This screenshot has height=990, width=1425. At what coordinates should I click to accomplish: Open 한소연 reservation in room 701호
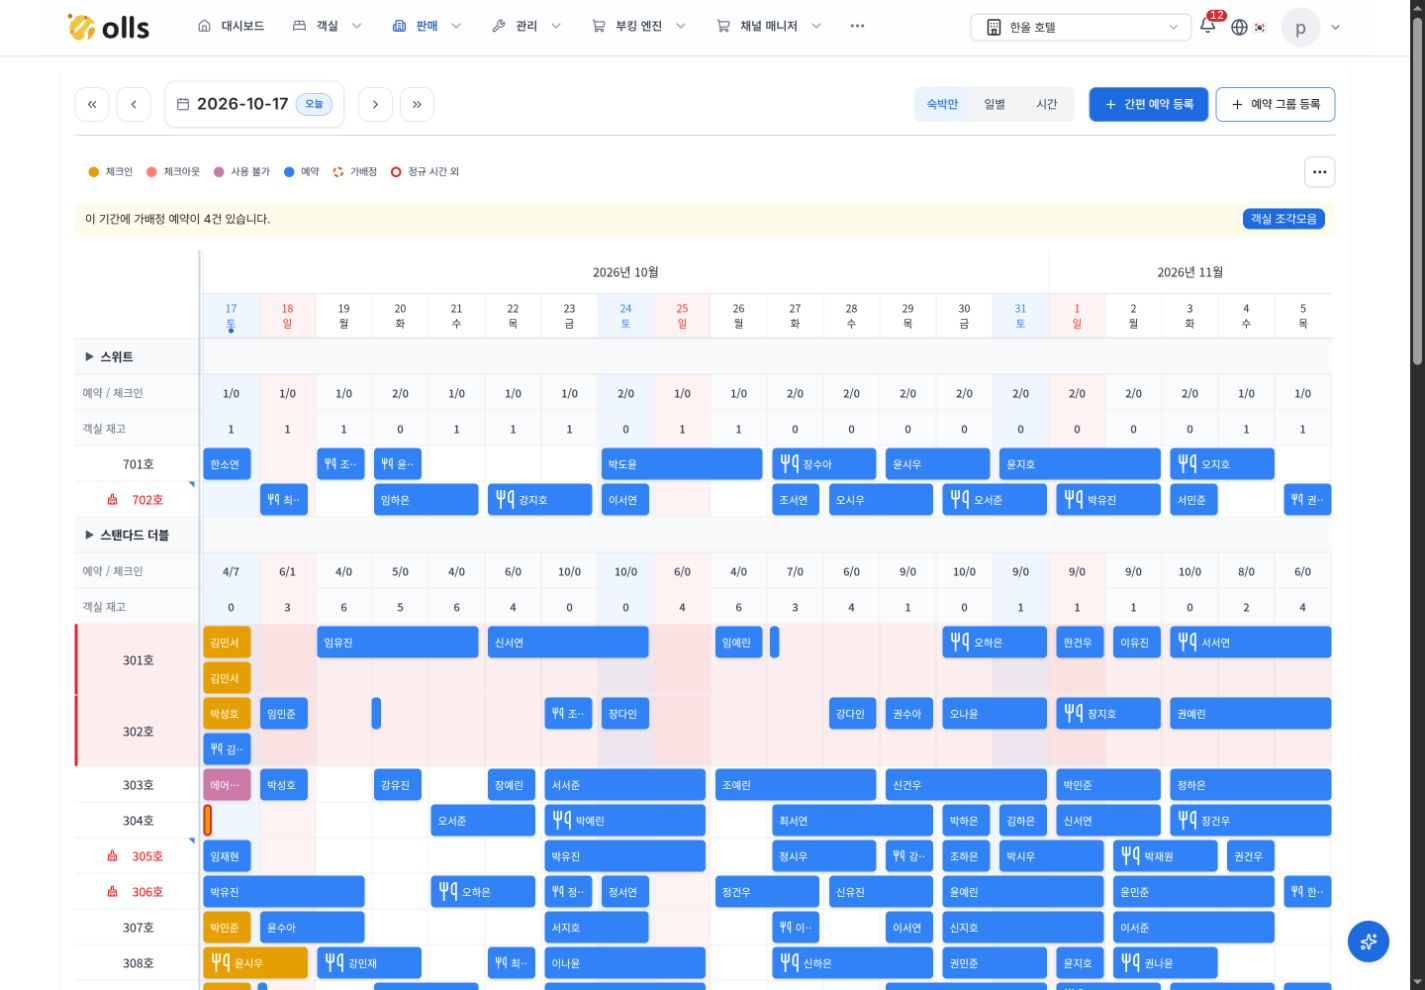pyautogui.click(x=227, y=464)
